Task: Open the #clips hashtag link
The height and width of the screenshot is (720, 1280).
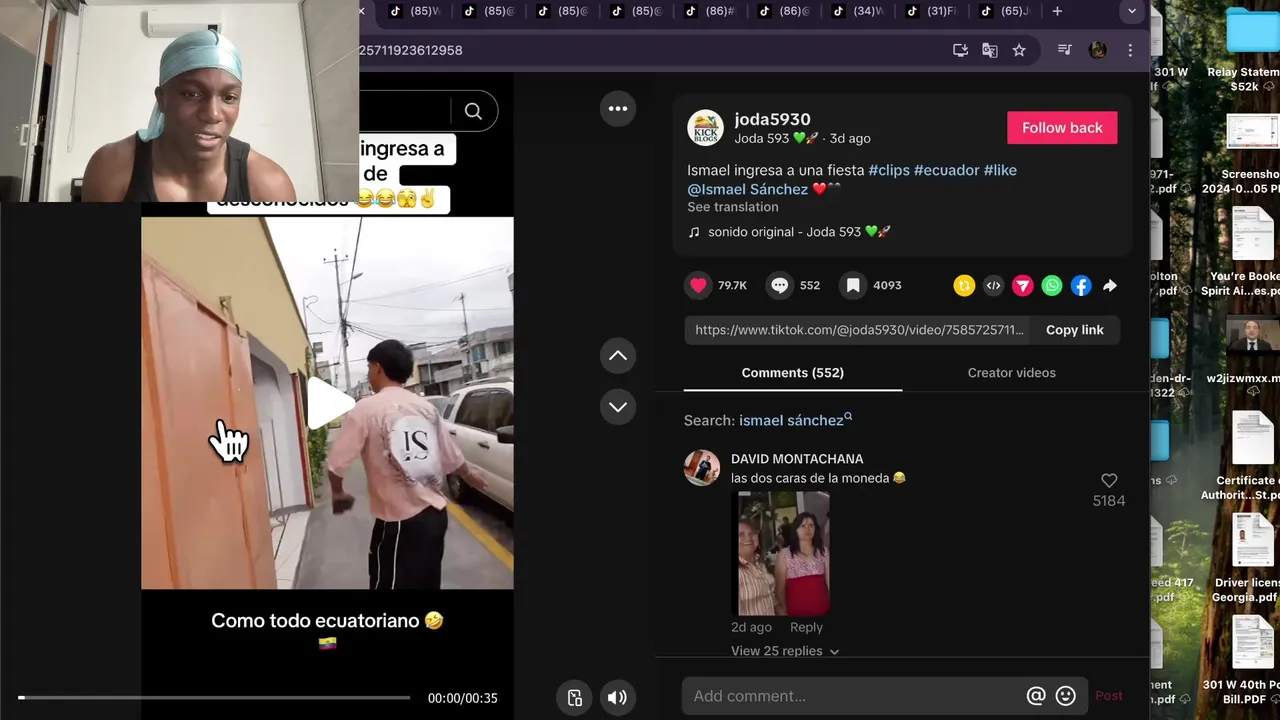Action: 889,170
